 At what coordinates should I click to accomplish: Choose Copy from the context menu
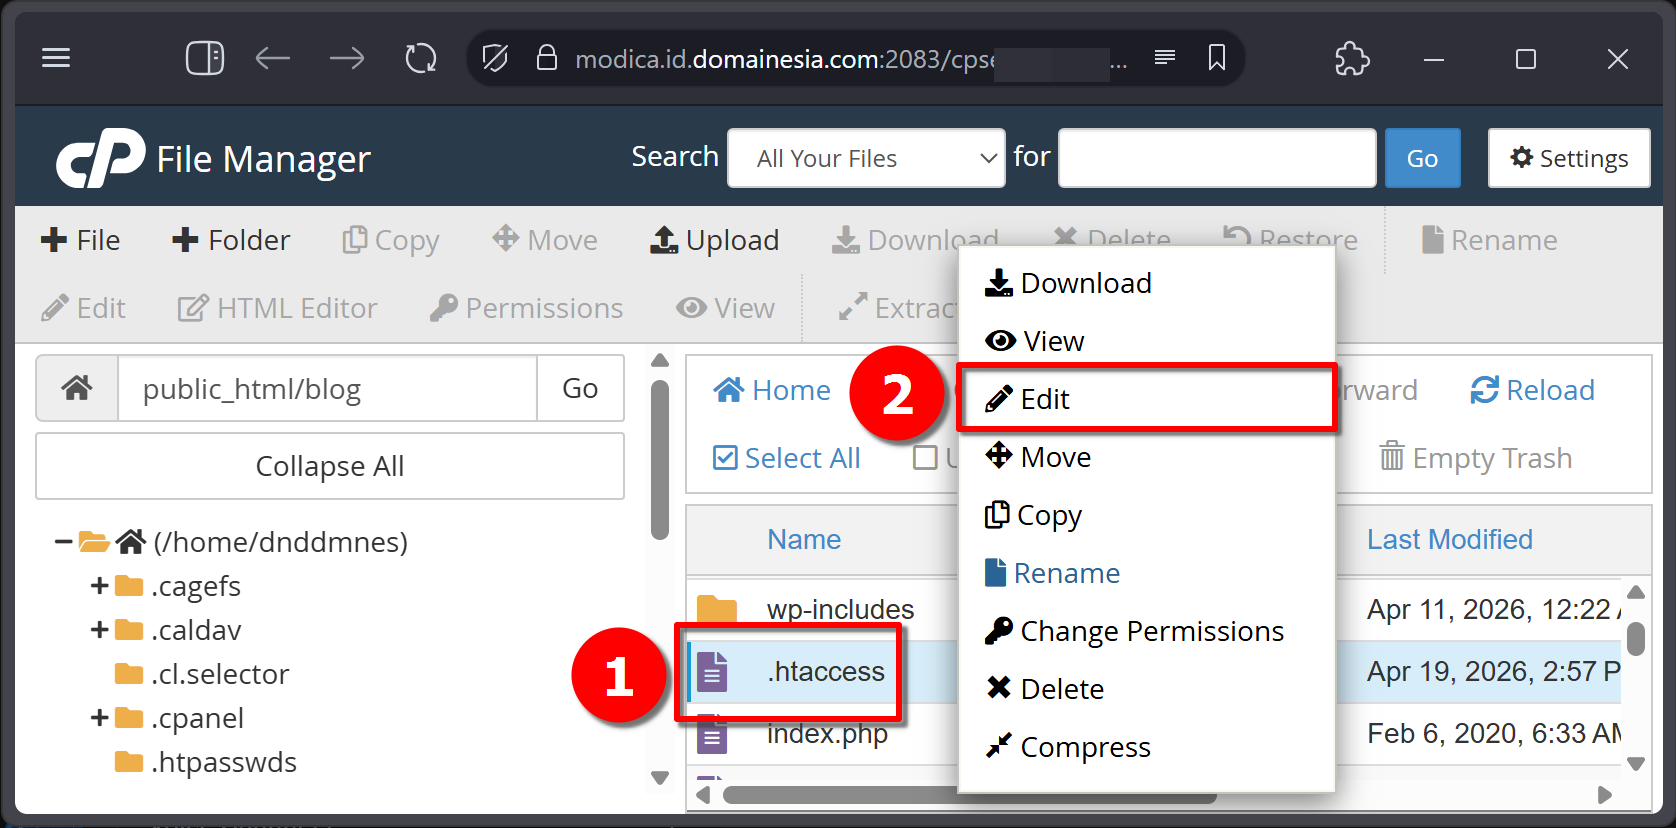coord(1146,515)
